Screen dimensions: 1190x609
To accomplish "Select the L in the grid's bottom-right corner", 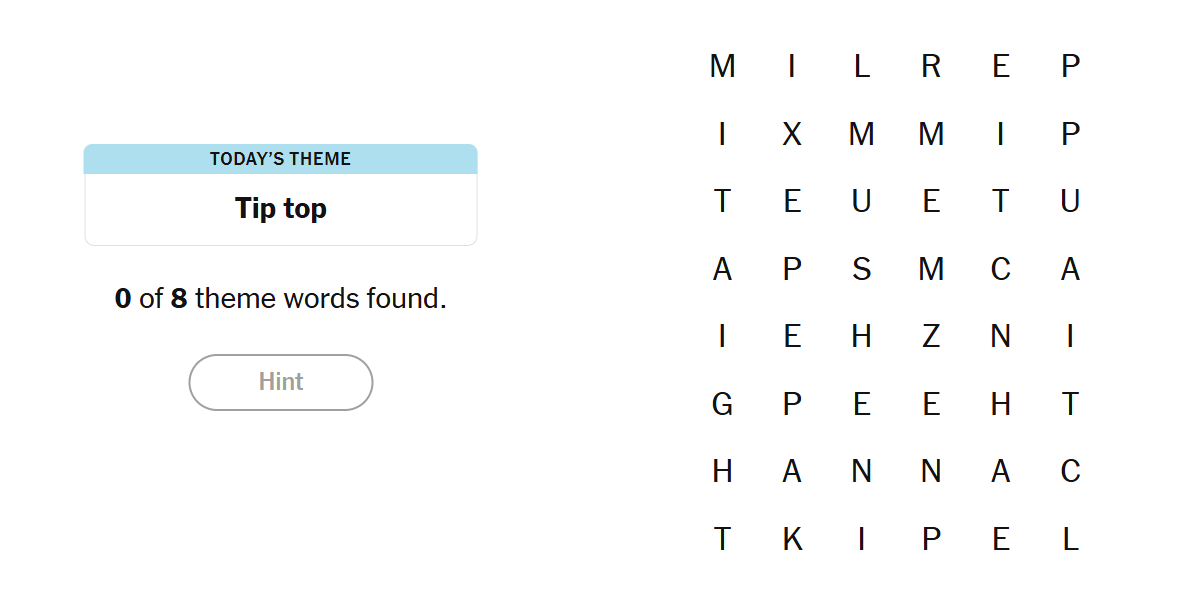I will point(1070,540).
